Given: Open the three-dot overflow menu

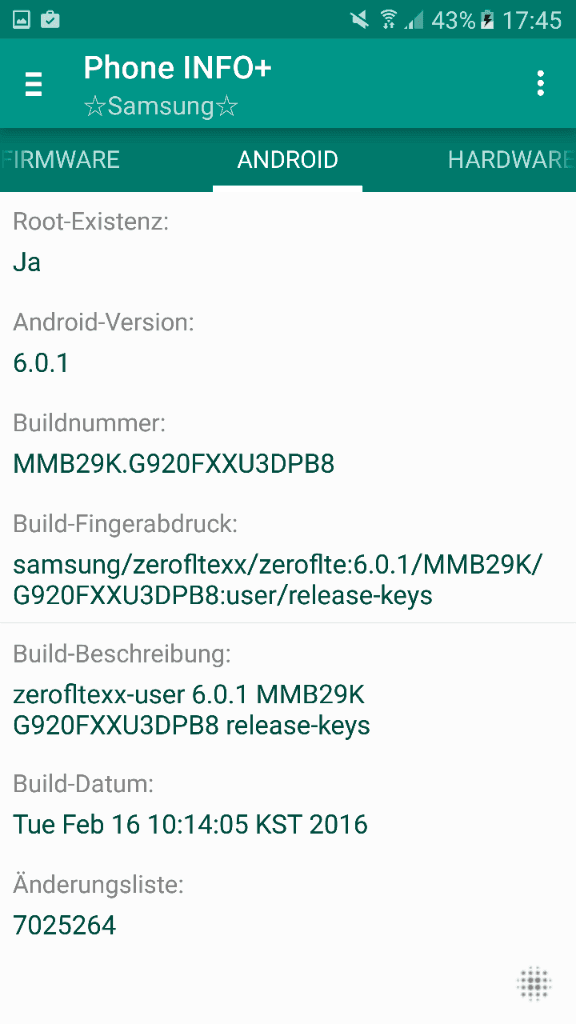Looking at the screenshot, I should pos(540,84).
